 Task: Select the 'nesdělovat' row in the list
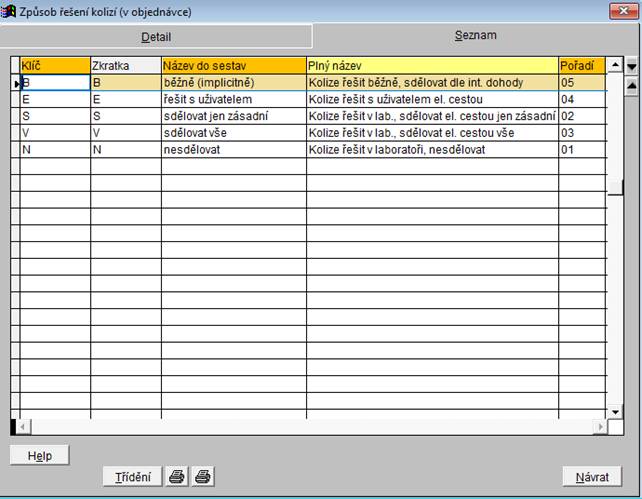(x=233, y=149)
